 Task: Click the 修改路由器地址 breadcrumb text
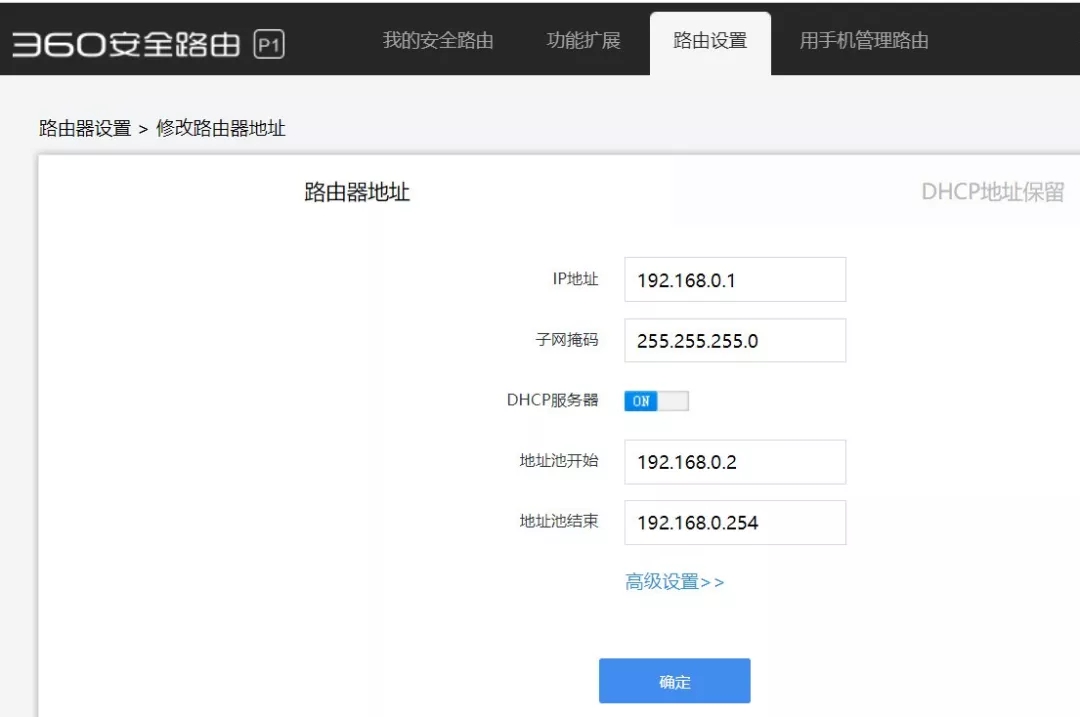(222, 128)
